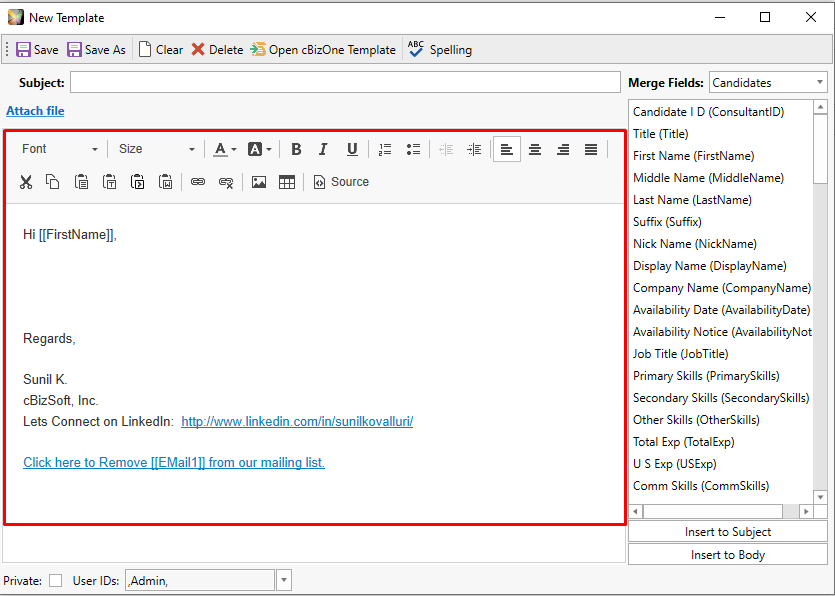This screenshot has width=835, height=596.
Task: Open the font Size dropdown
Action: pos(156,149)
